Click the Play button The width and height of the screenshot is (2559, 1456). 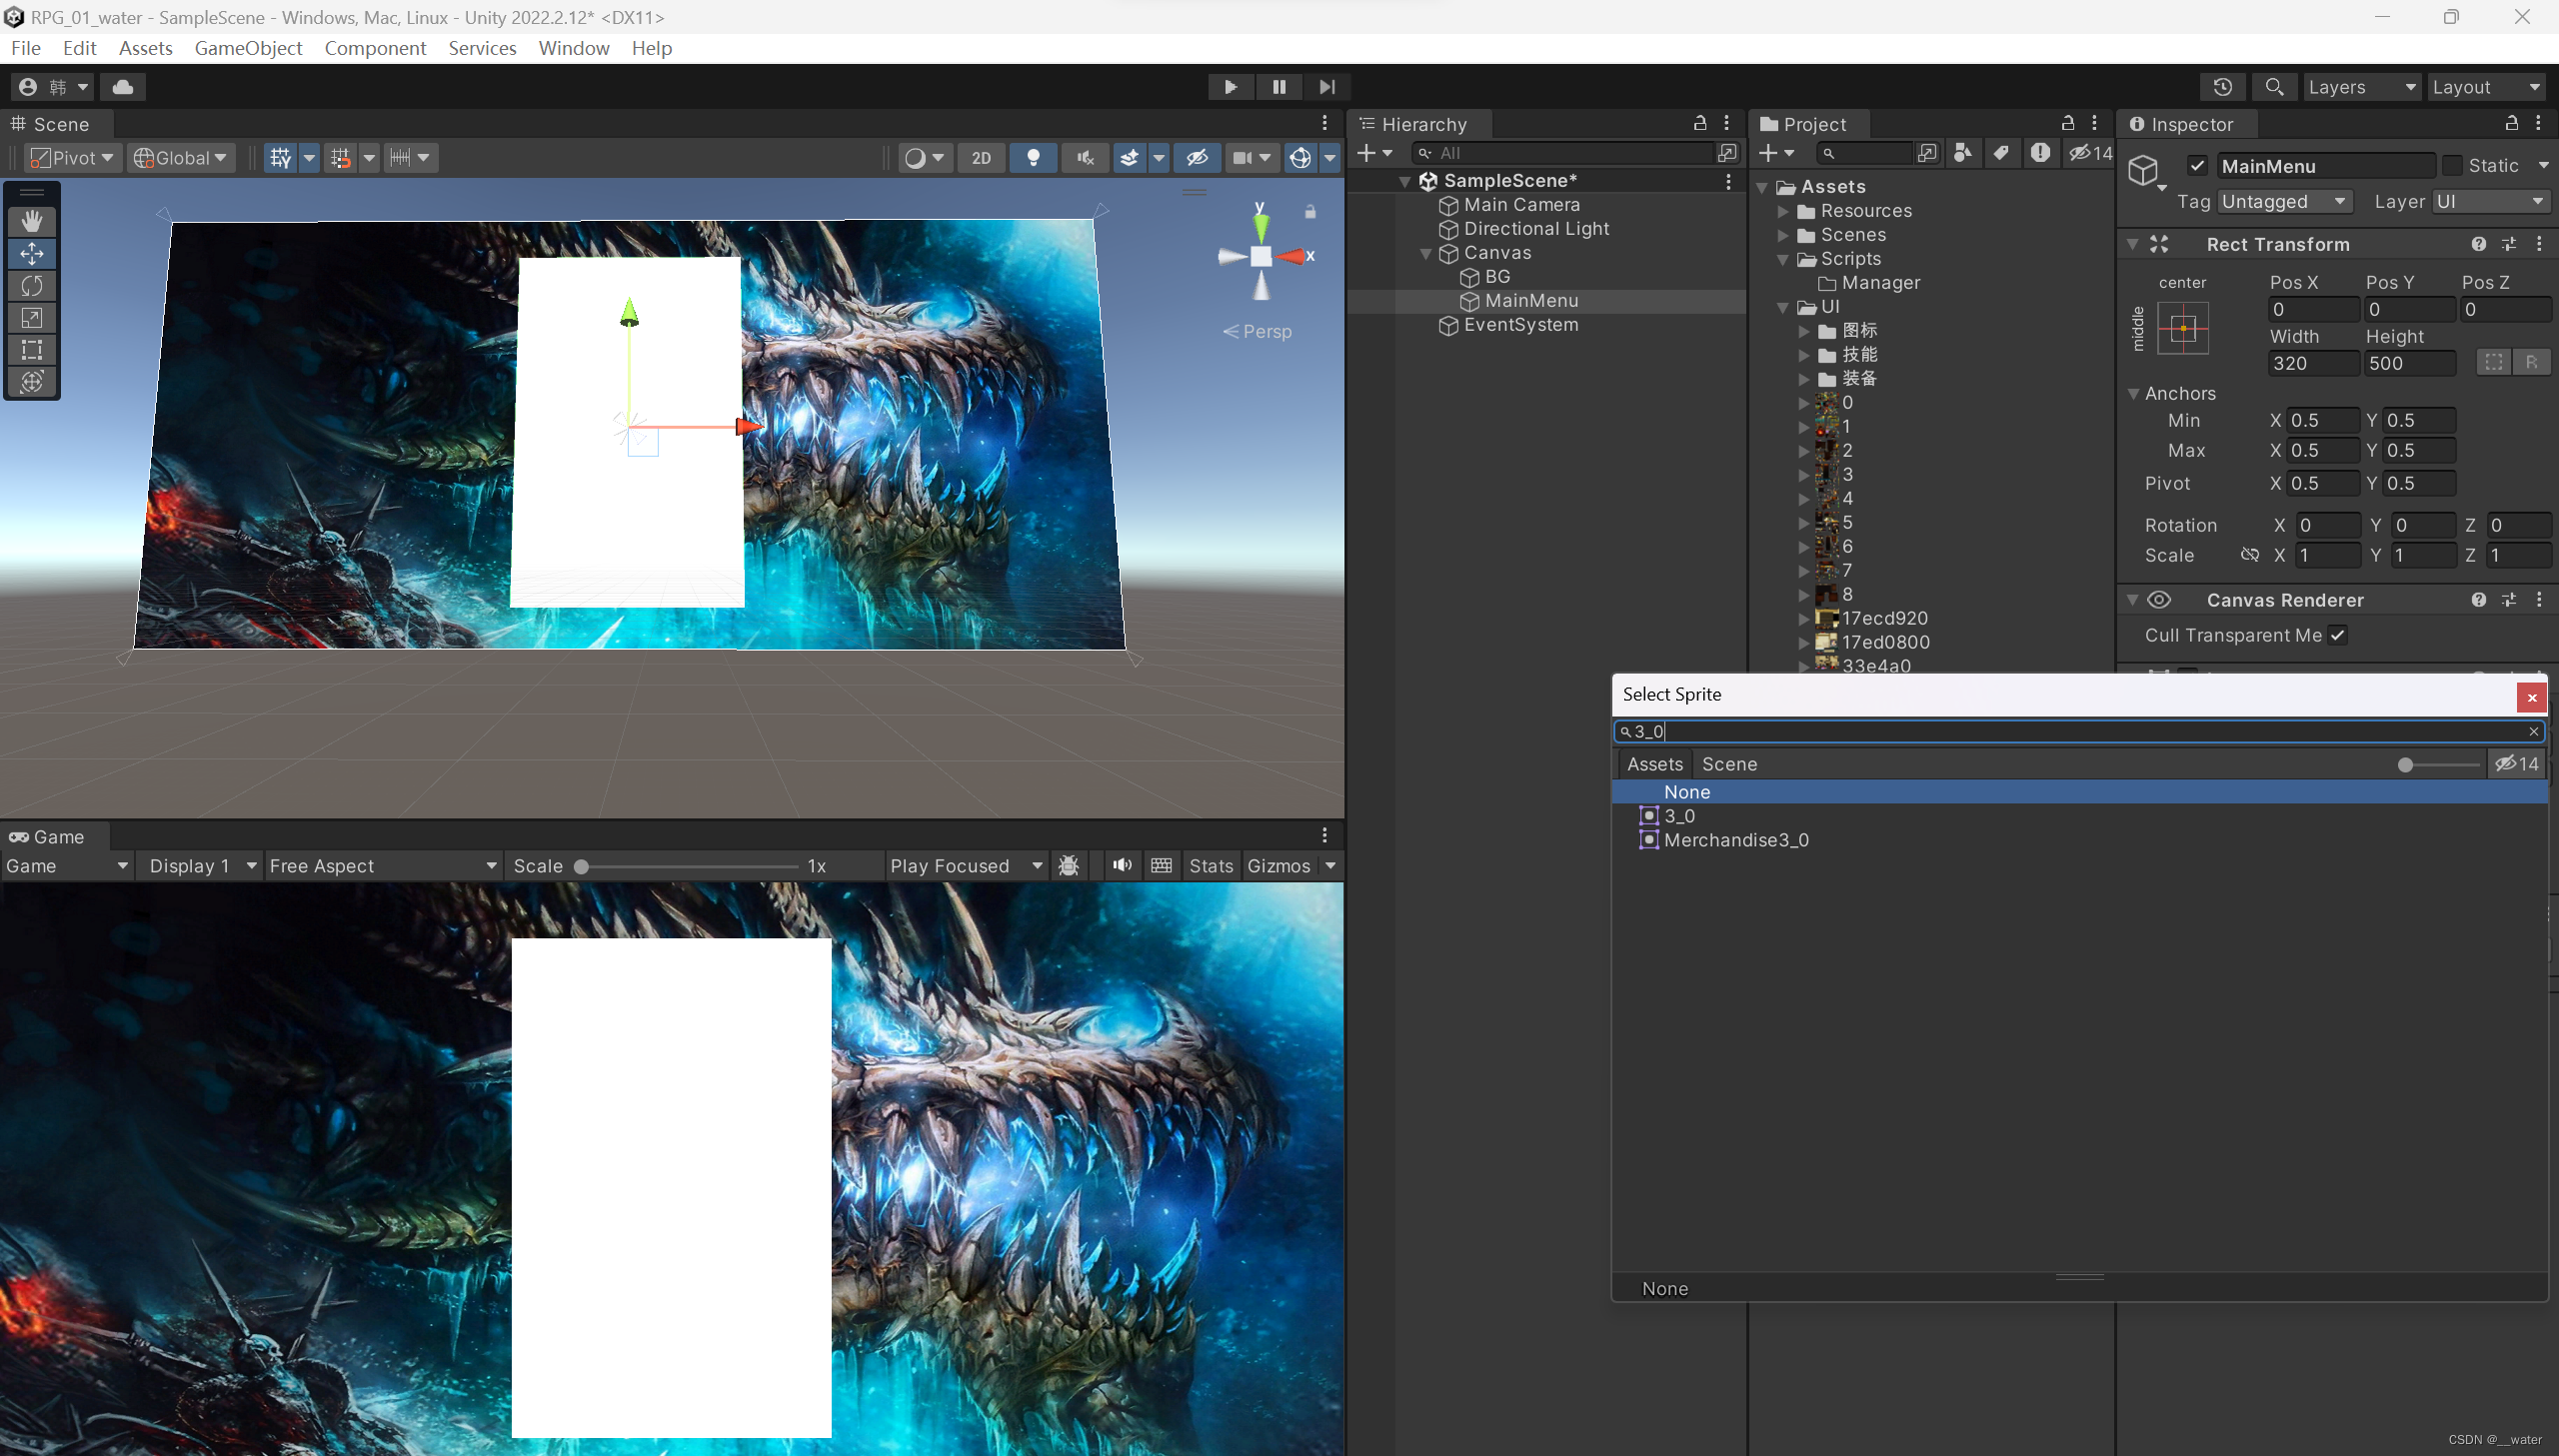pos(1230,87)
